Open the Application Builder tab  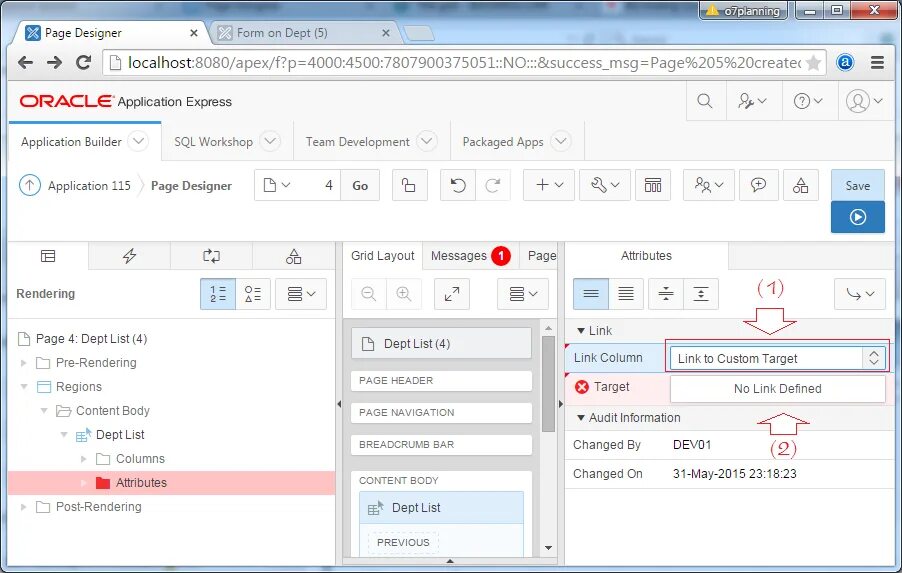pyautogui.click(x=71, y=142)
